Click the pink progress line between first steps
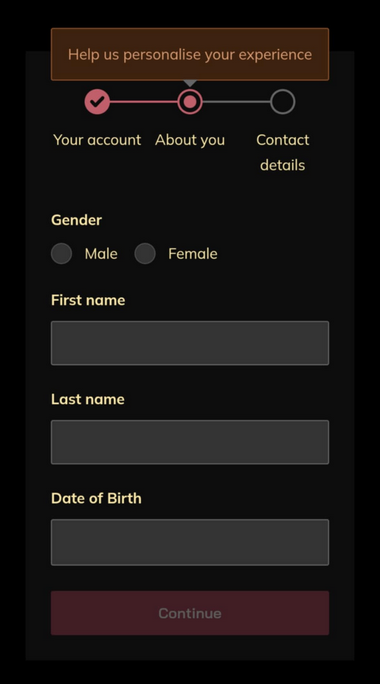Image resolution: width=380 pixels, height=684 pixels. [x=144, y=102]
